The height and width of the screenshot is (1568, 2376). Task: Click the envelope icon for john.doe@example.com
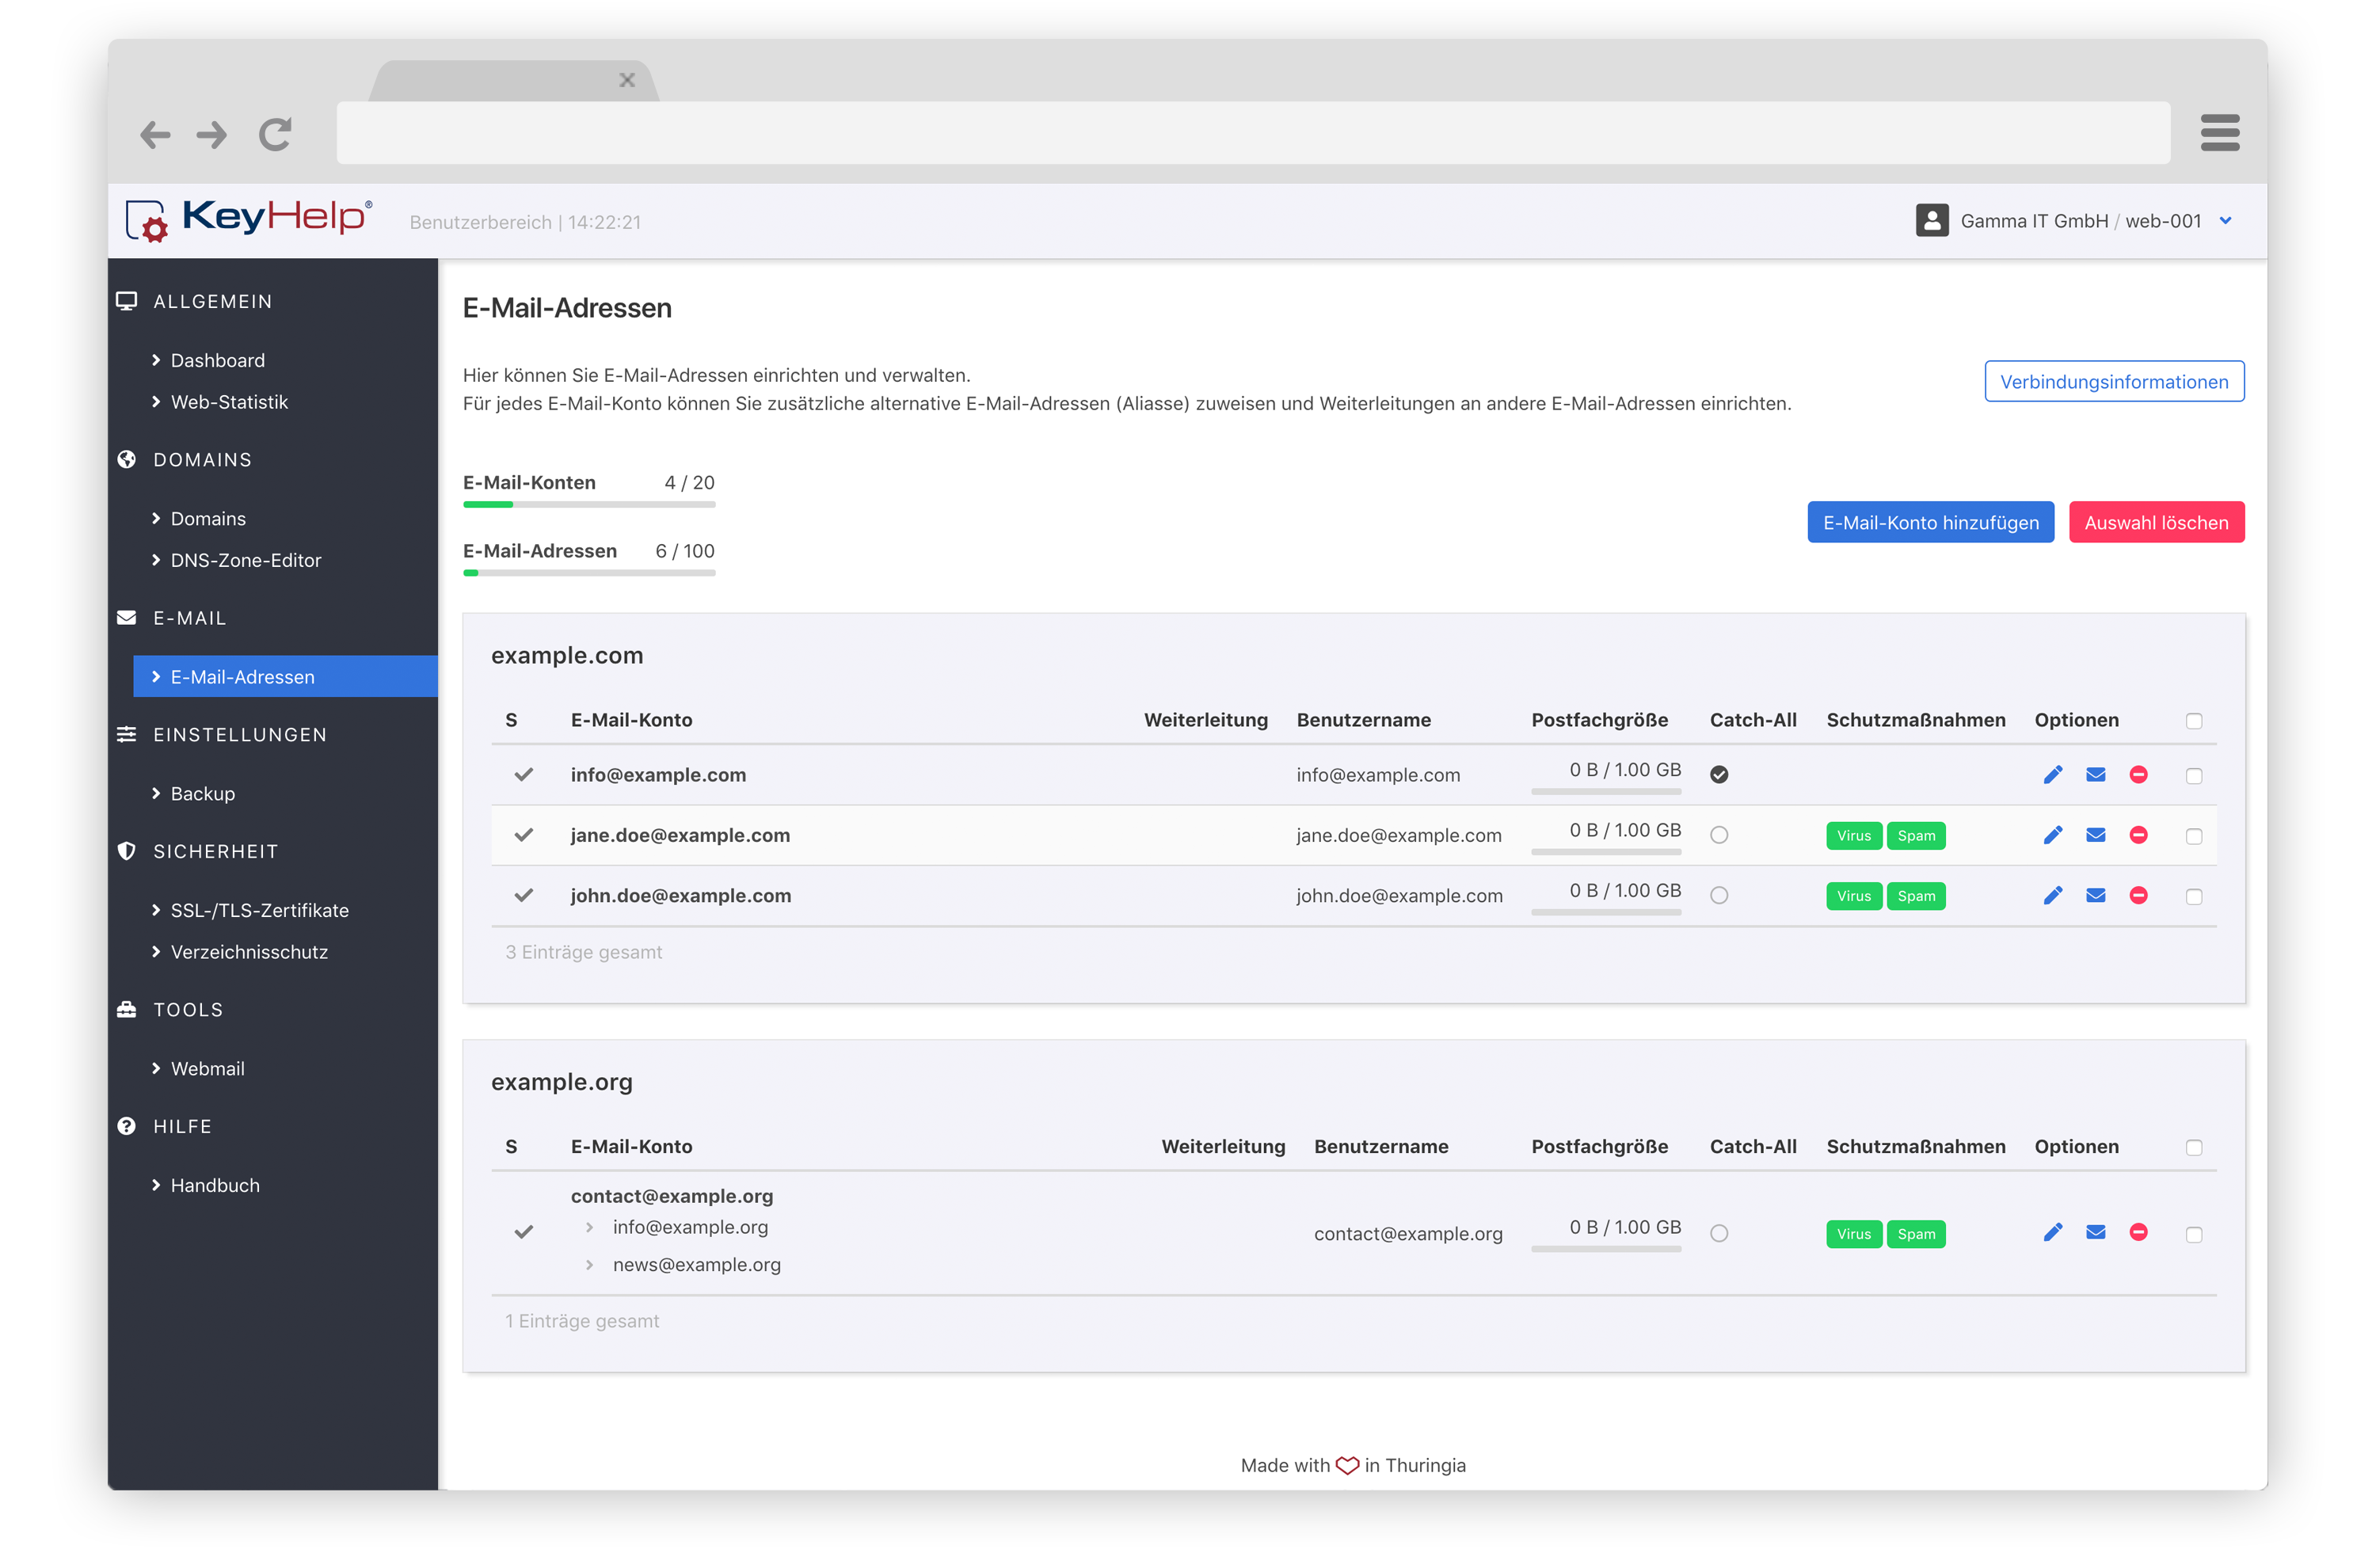click(x=2096, y=895)
